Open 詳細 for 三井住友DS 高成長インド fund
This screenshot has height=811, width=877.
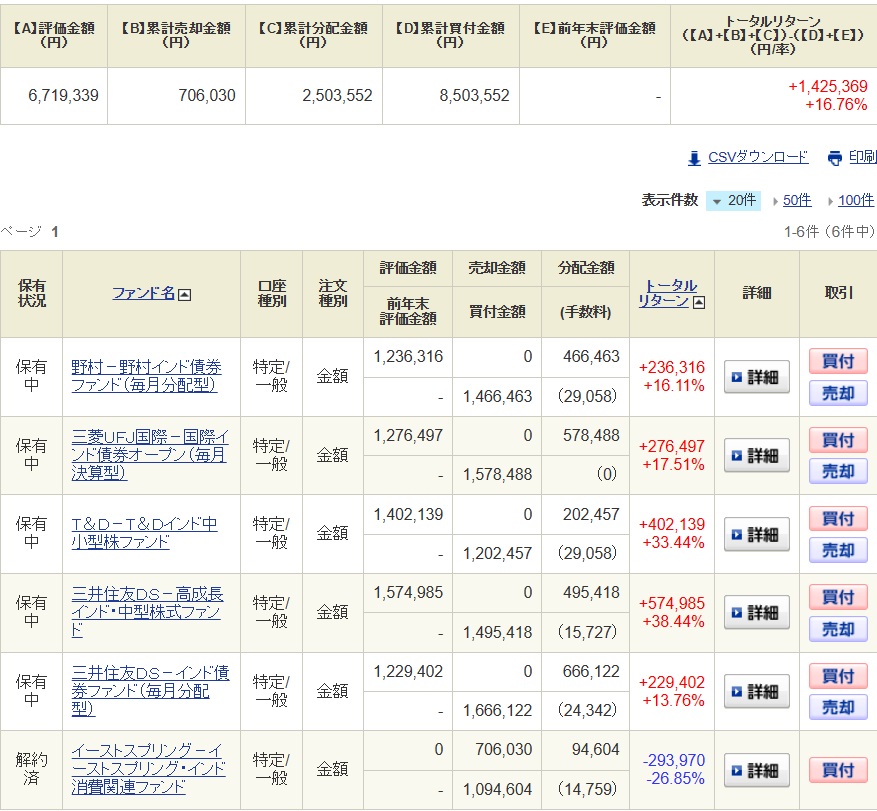point(756,612)
